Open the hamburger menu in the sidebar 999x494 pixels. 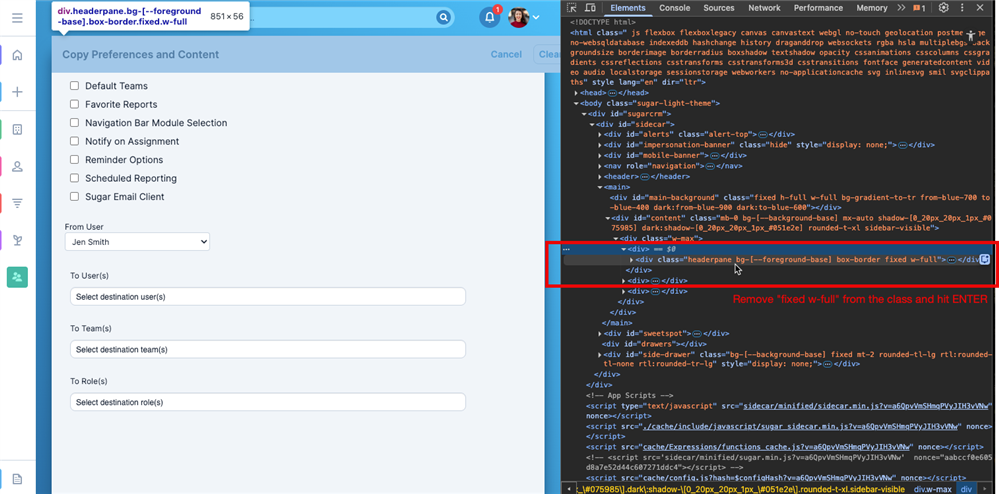pyautogui.click(x=17, y=18)
